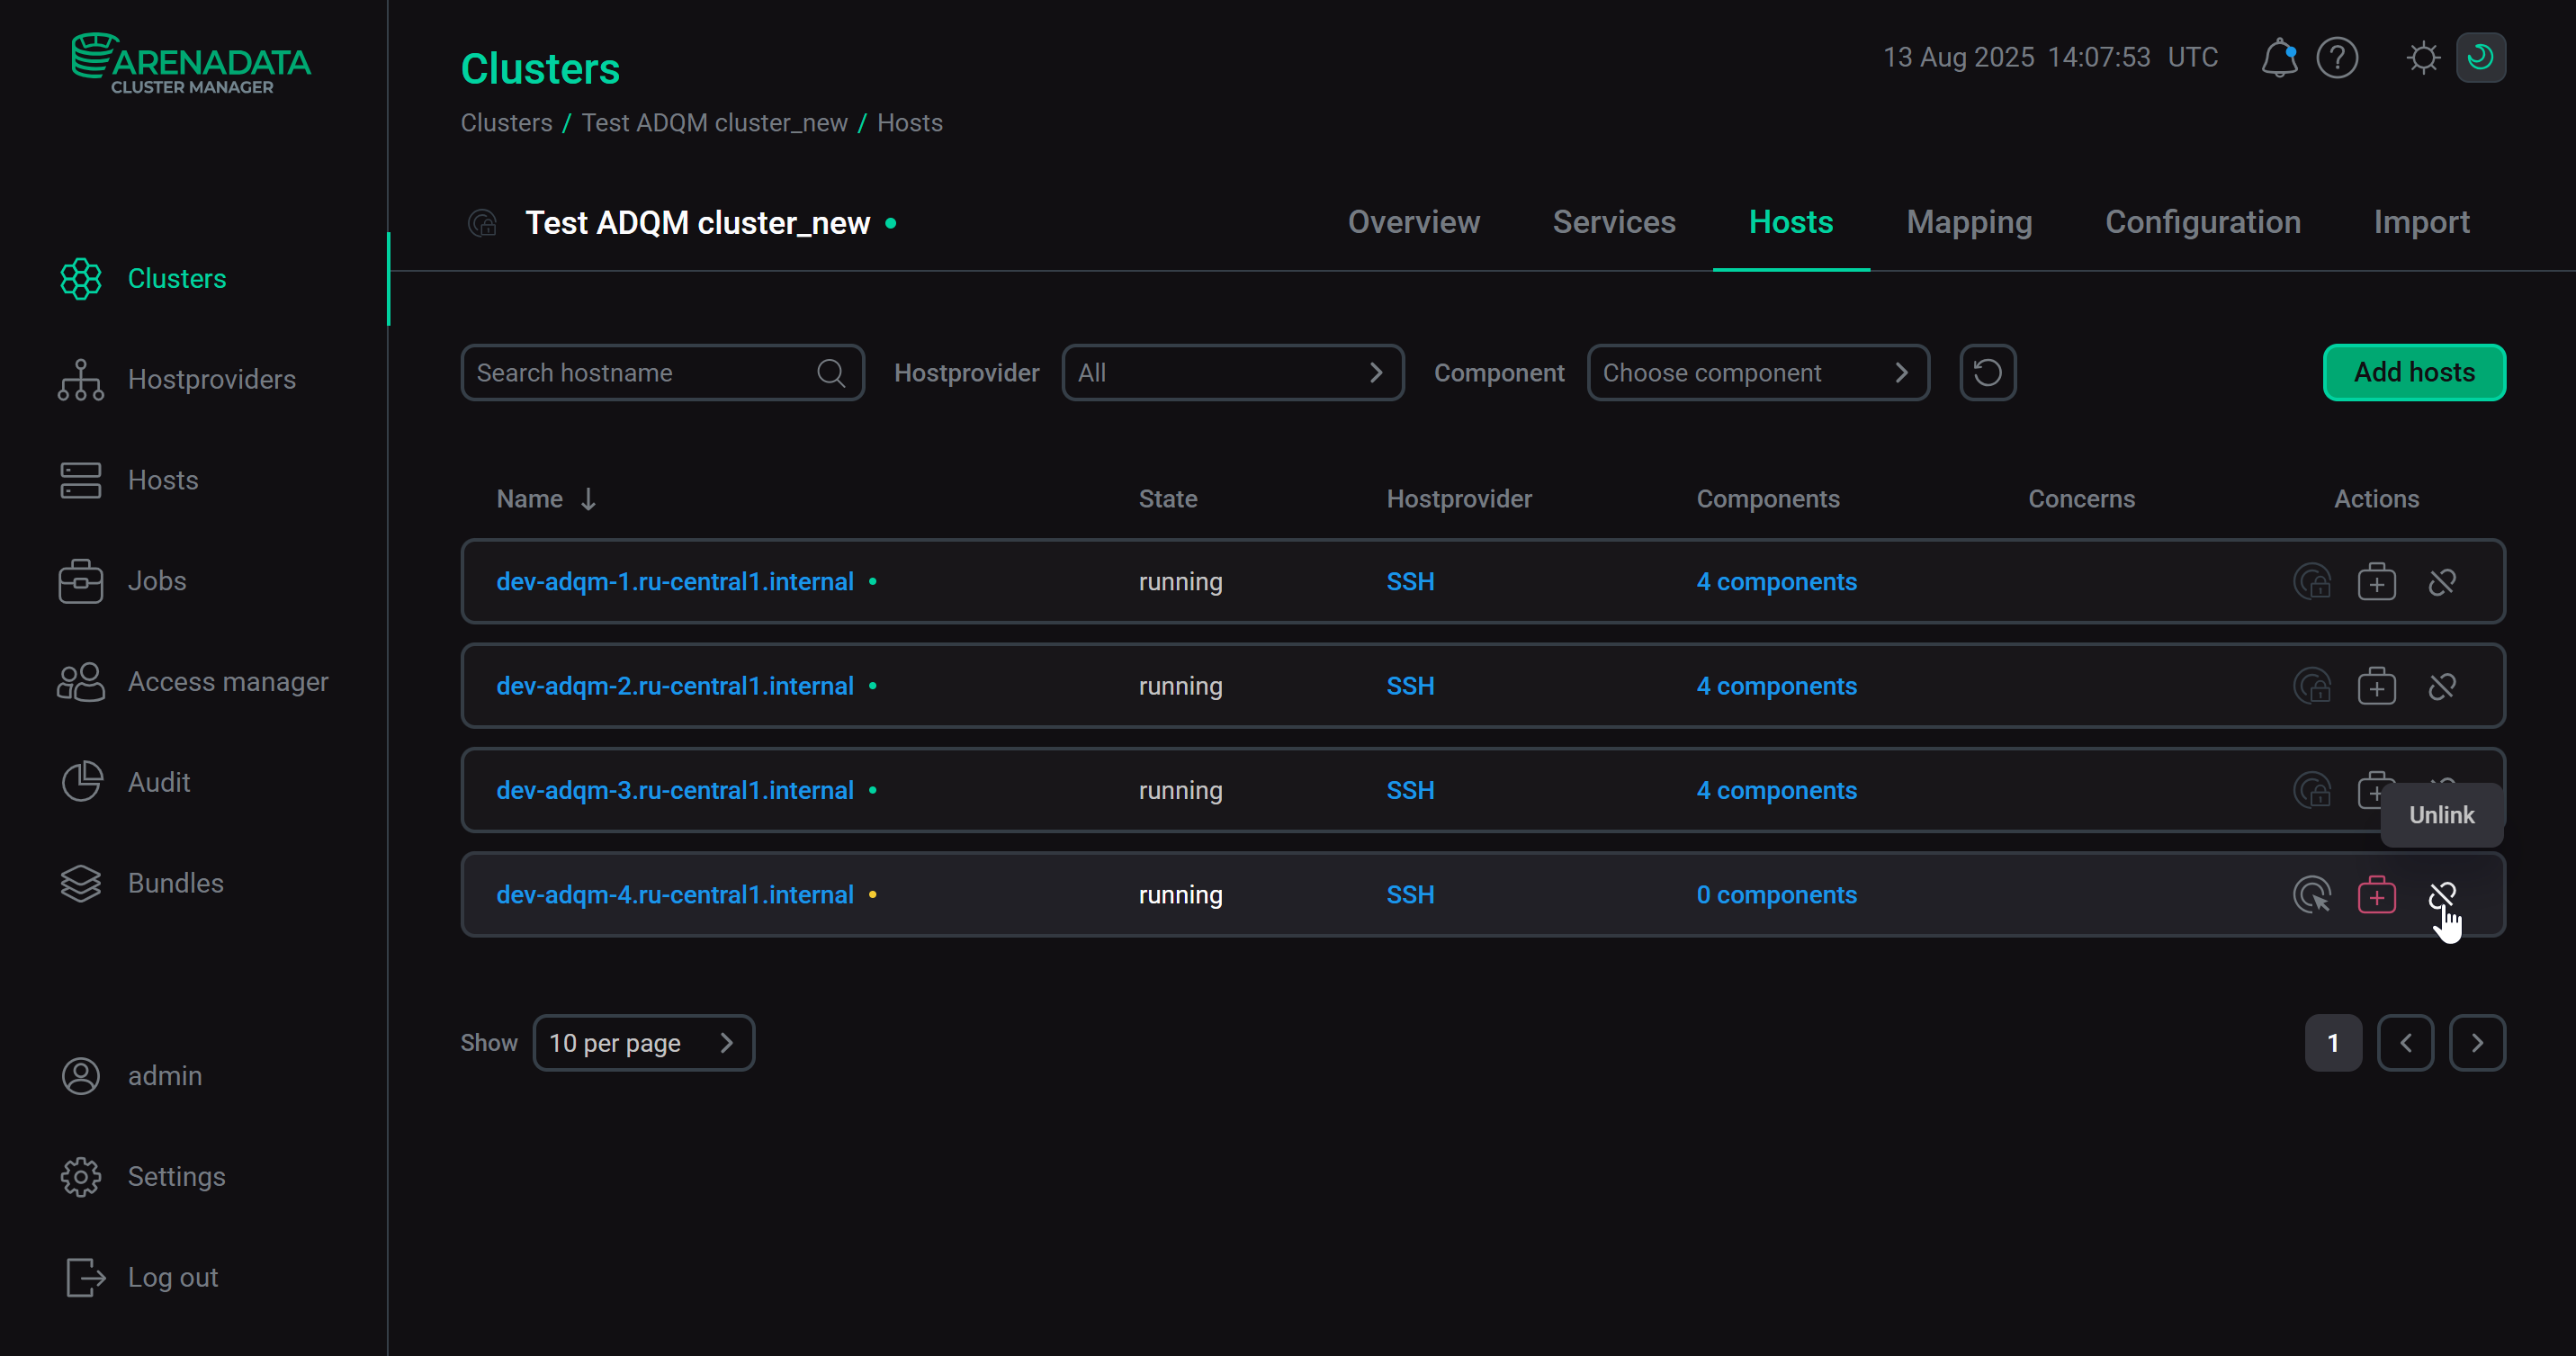
Task: Unlink host dev-adqm-2 from cluster
Action: click(2442, 686)
